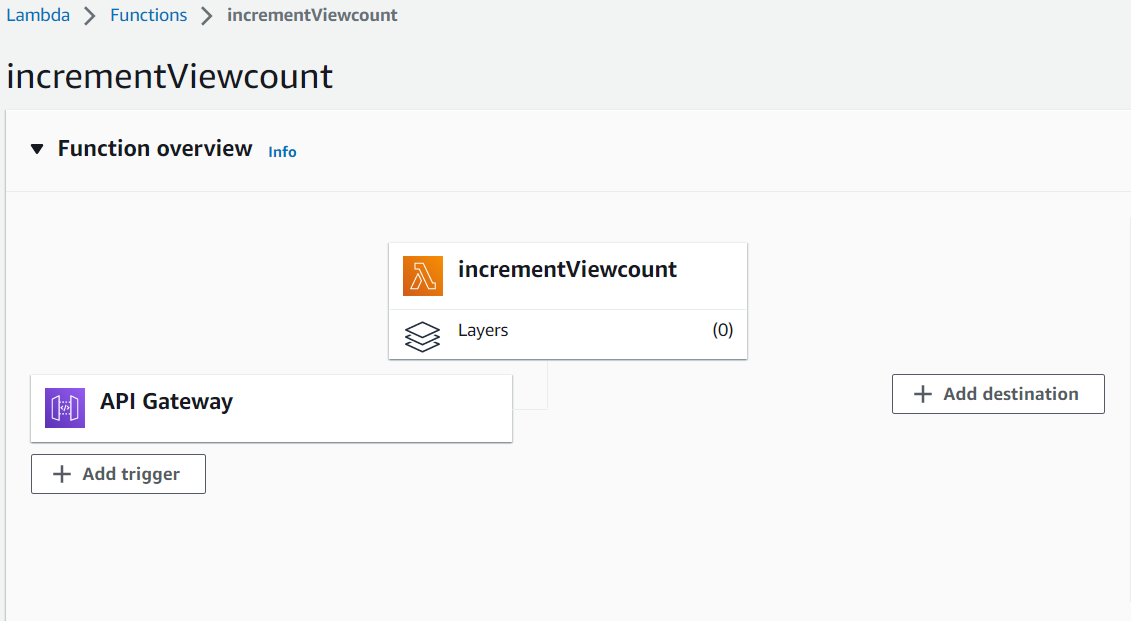
Task: Go to the Functions breadcrumb link
Action: click(x=149, y=15)
